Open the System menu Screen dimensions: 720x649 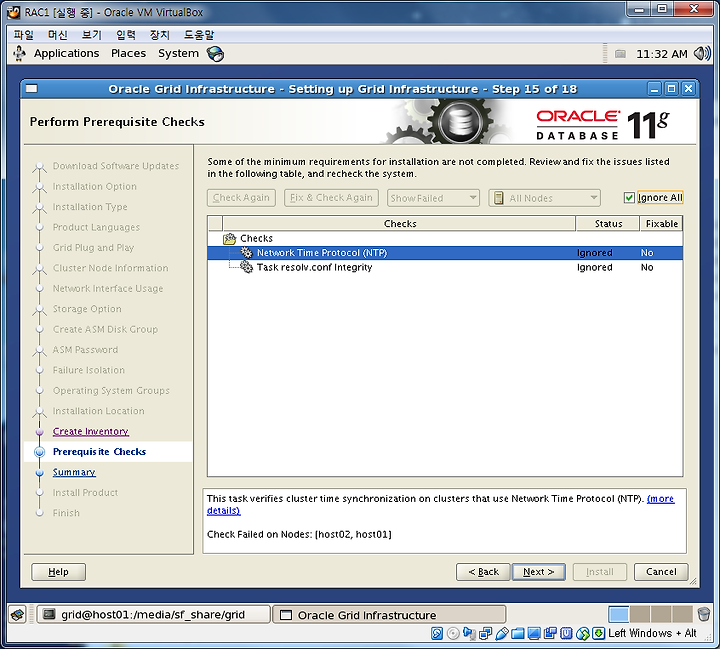pos(178,54)
